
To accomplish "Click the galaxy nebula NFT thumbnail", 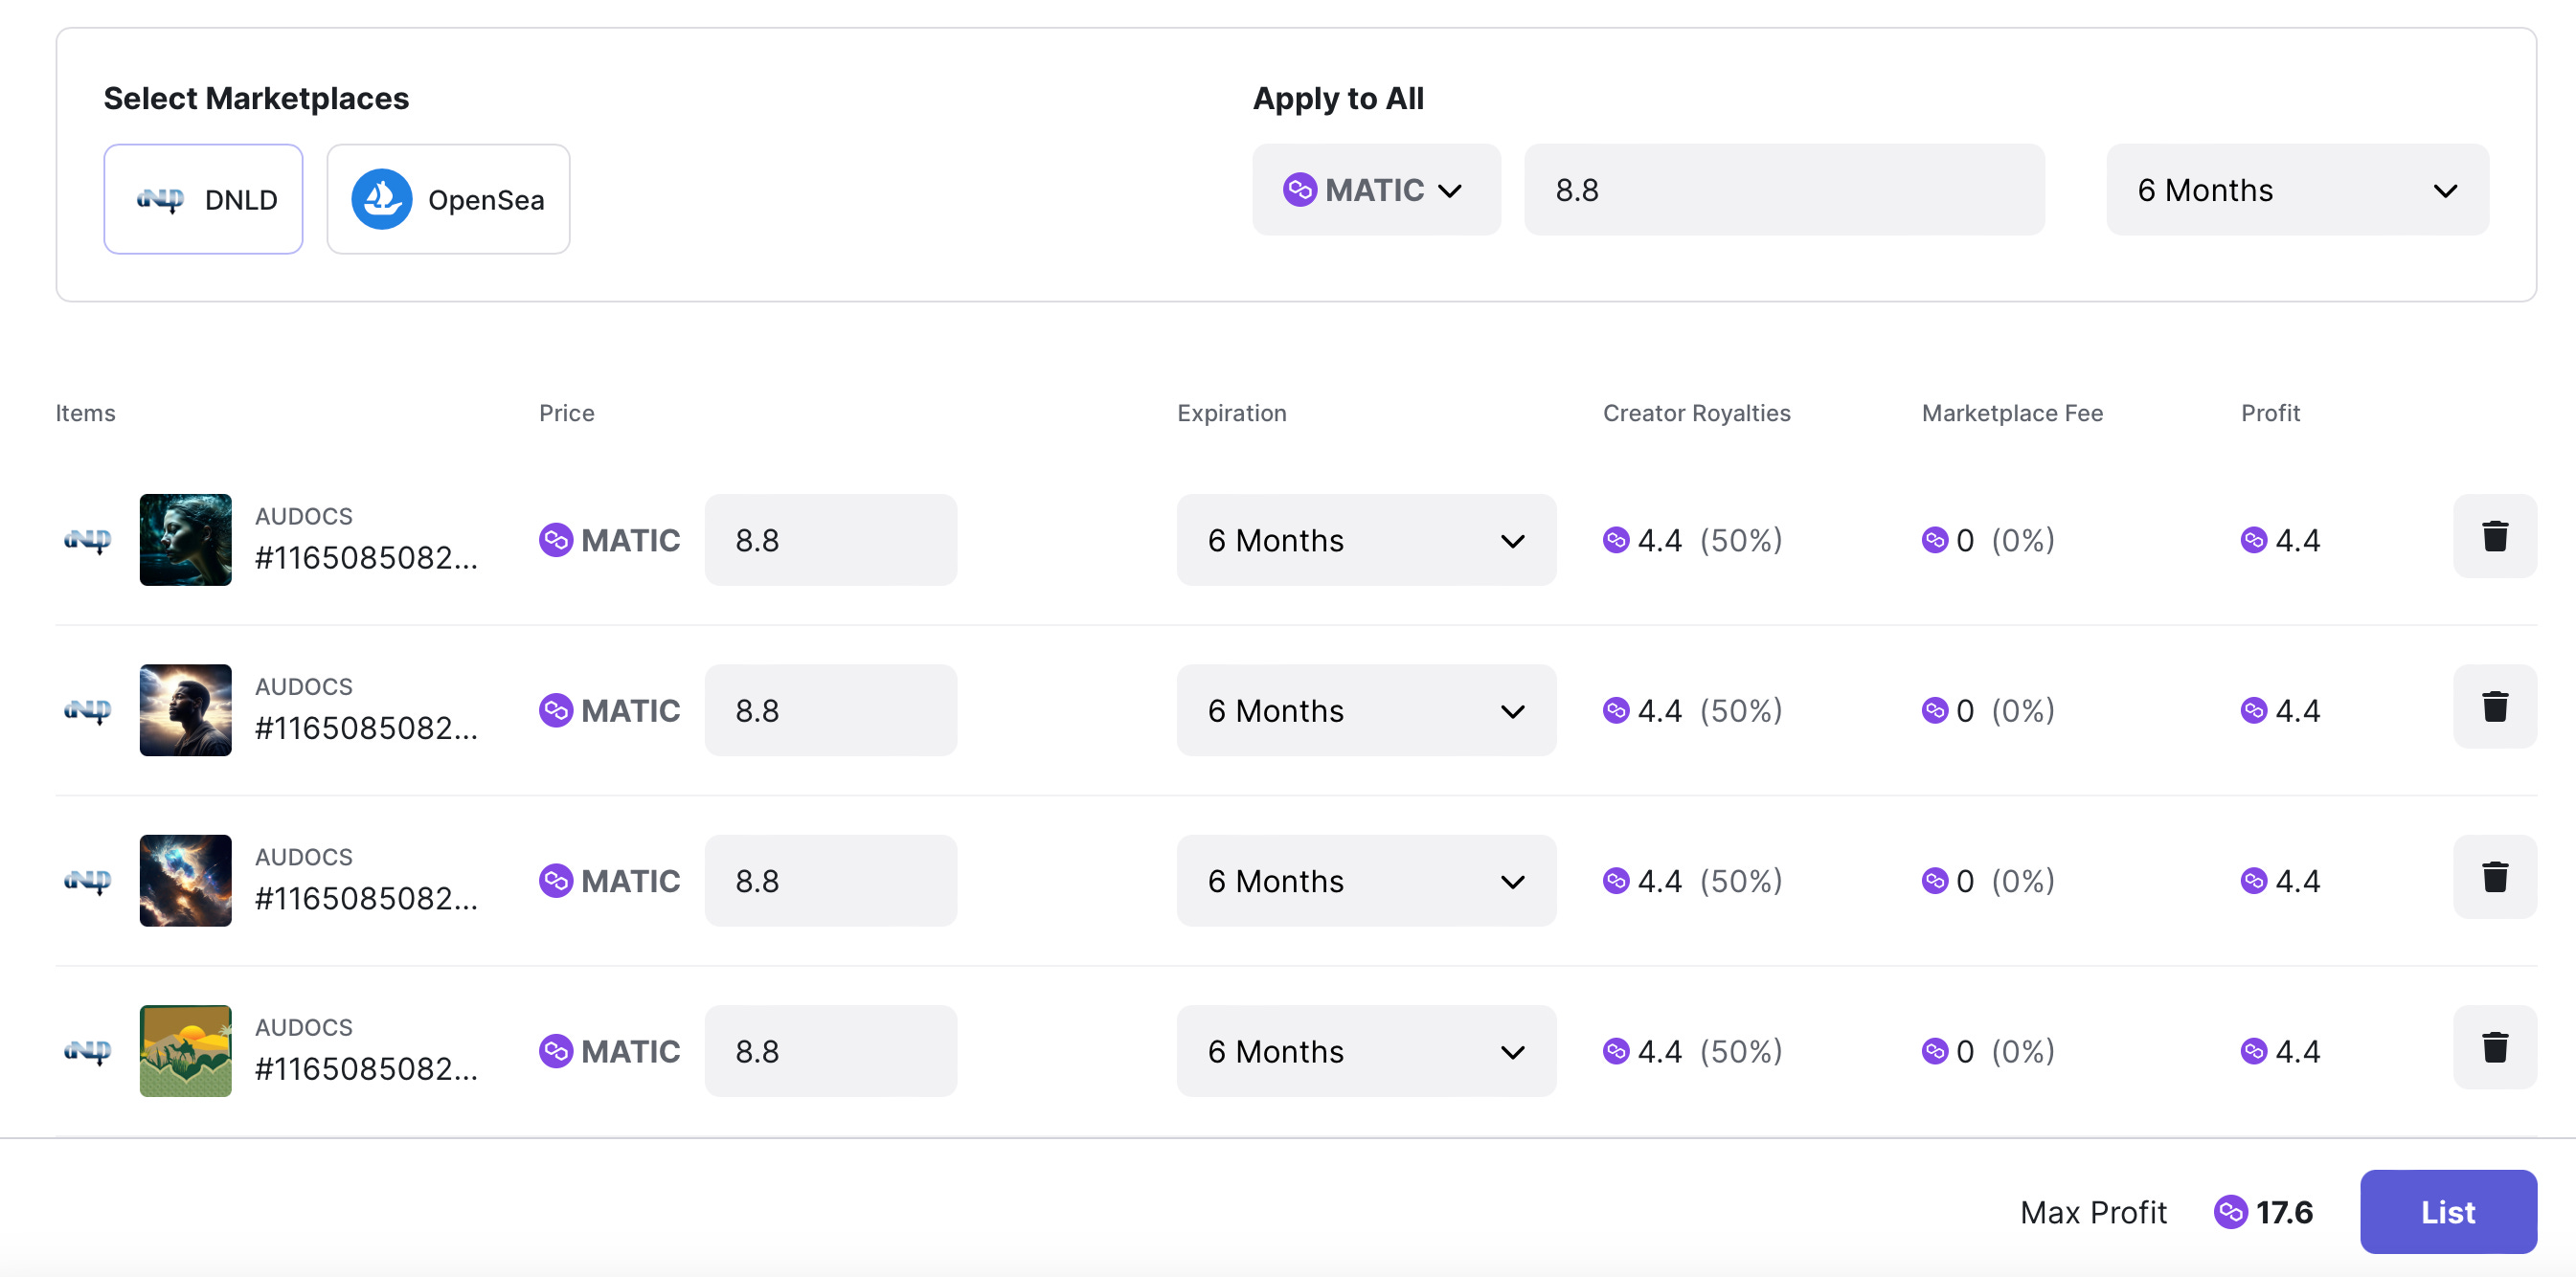I will (185, 881).
